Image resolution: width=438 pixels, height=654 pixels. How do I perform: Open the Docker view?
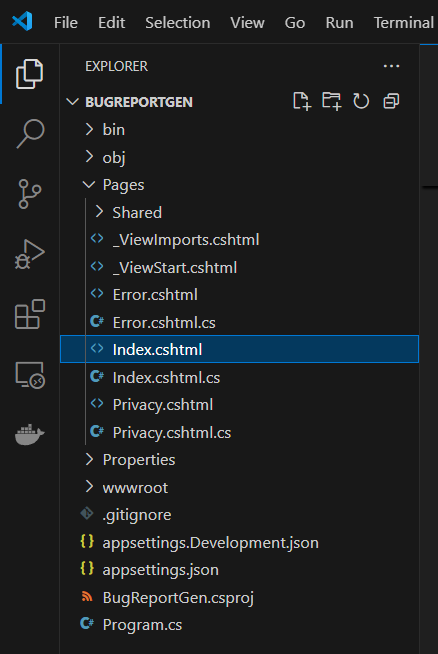[x=30, y=435]
